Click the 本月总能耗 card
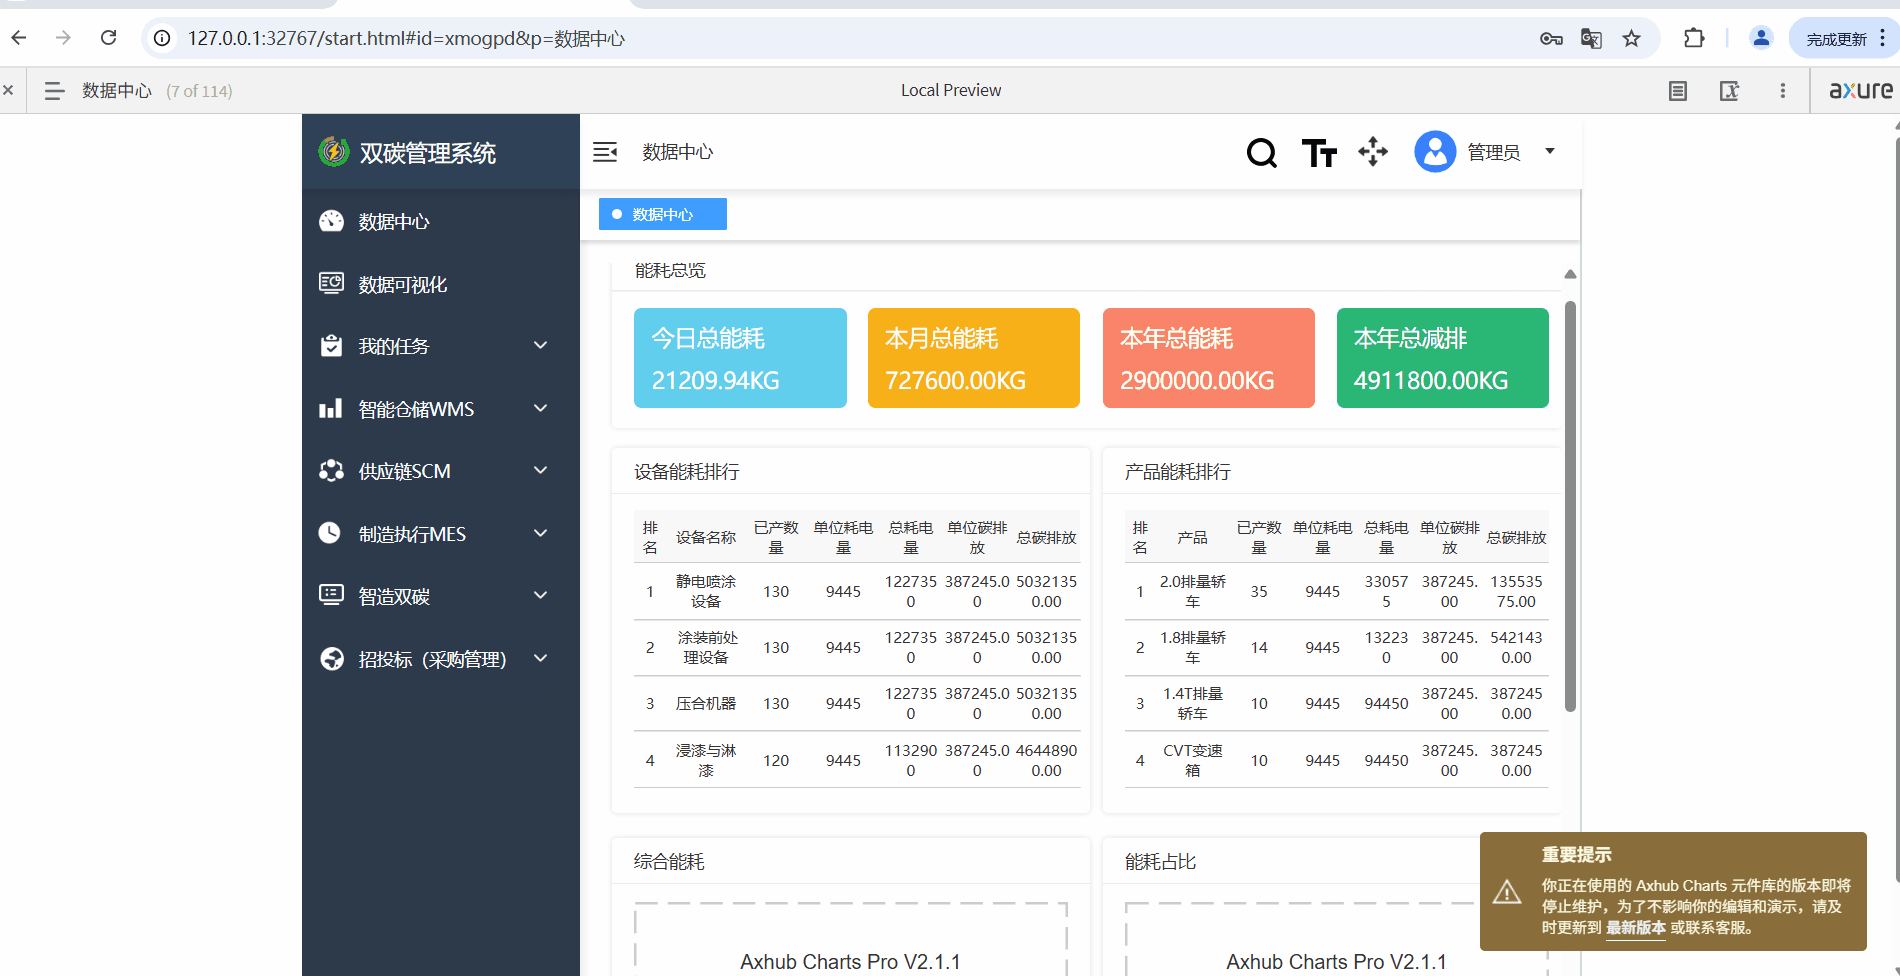 point(974,358)
